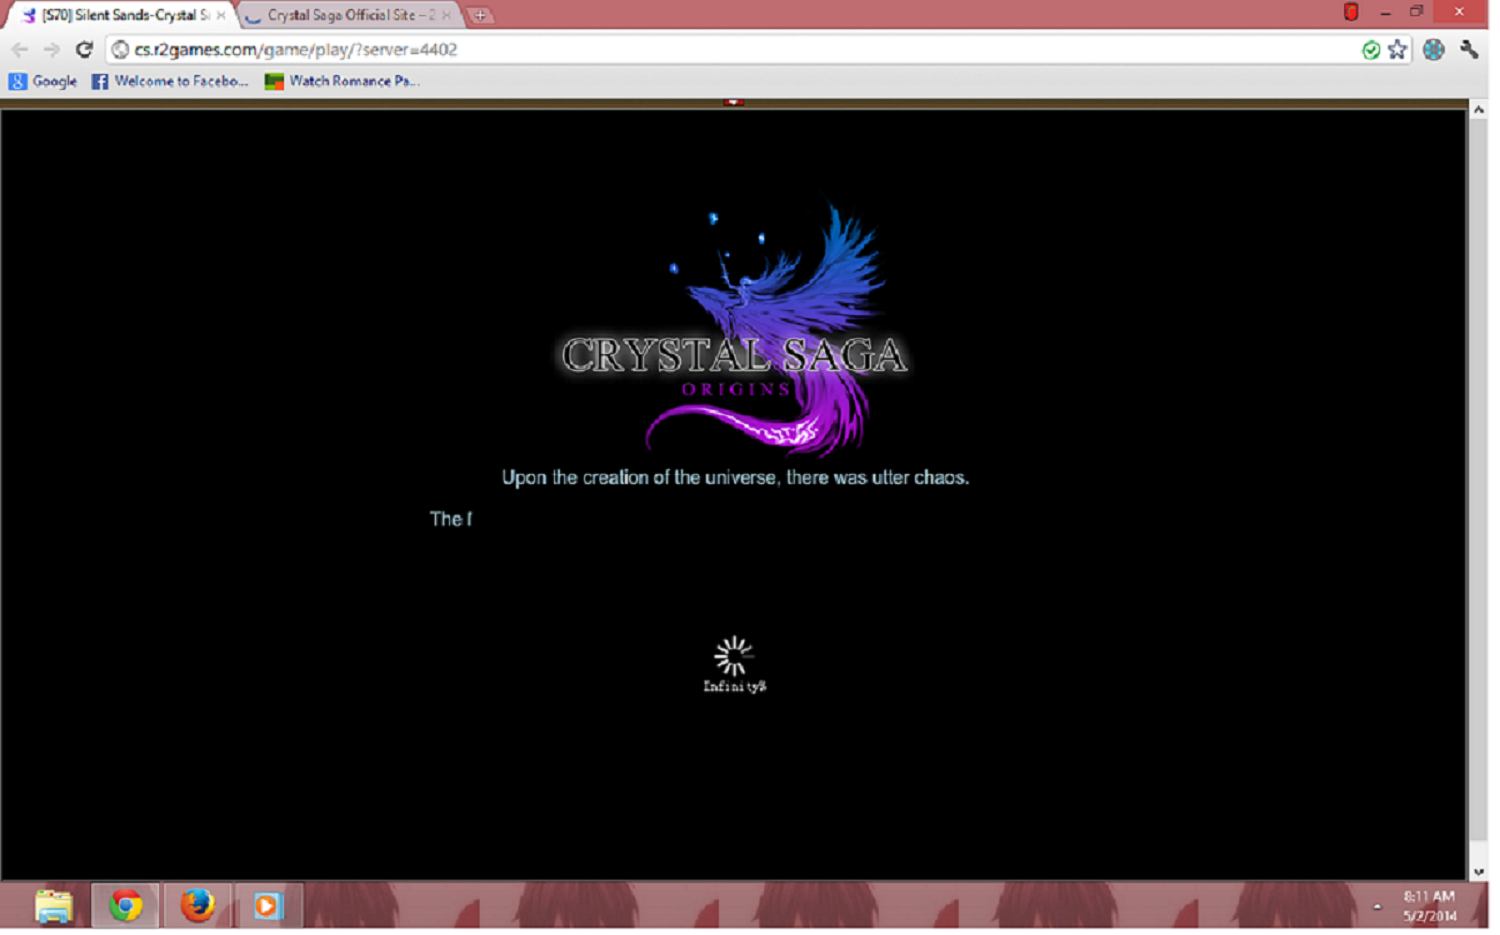Click the green checkmark security icon
This screenshot has width=1500, height=935.
click(1371, 50)
